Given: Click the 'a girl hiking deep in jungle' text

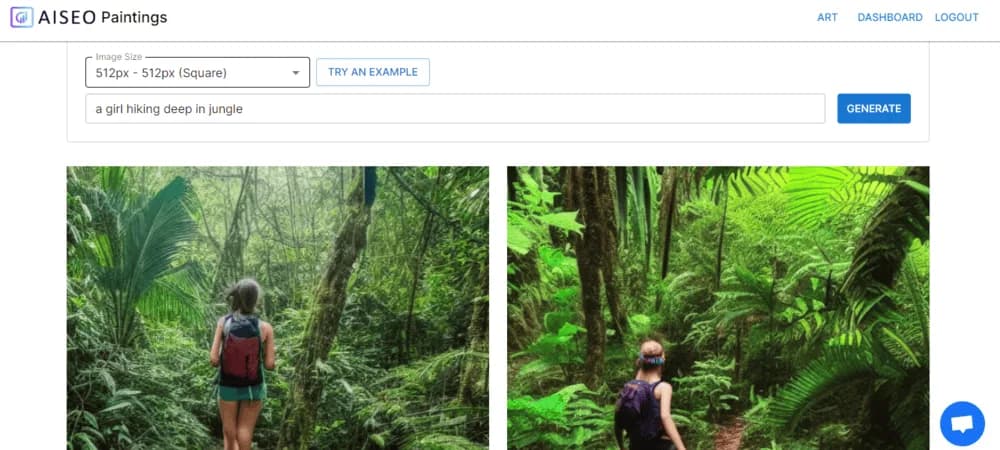Looking at the screenshot, I should 169,109.
